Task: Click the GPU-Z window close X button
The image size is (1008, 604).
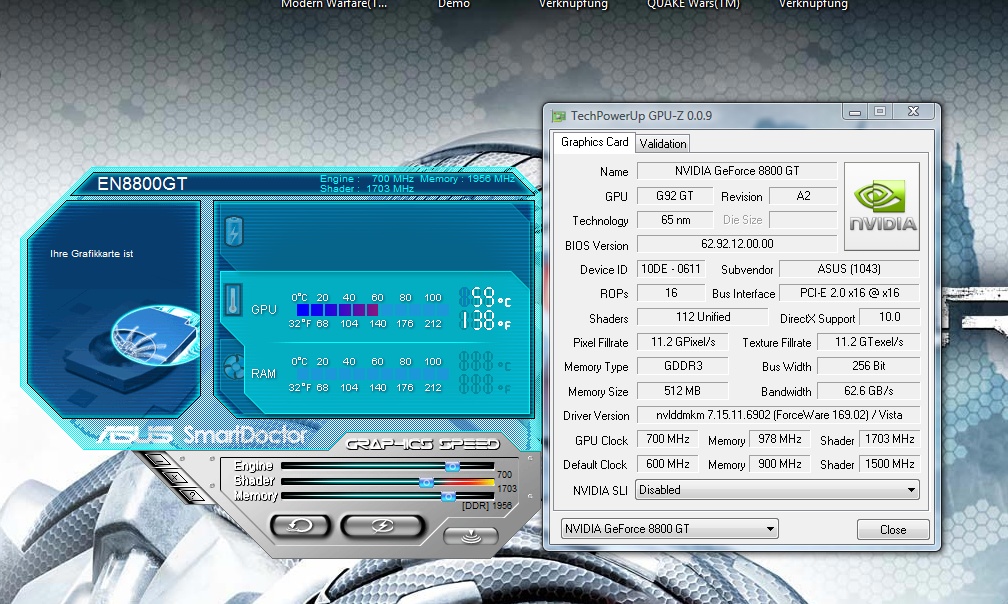Action: pyautogui.click(x=914, y=112)
